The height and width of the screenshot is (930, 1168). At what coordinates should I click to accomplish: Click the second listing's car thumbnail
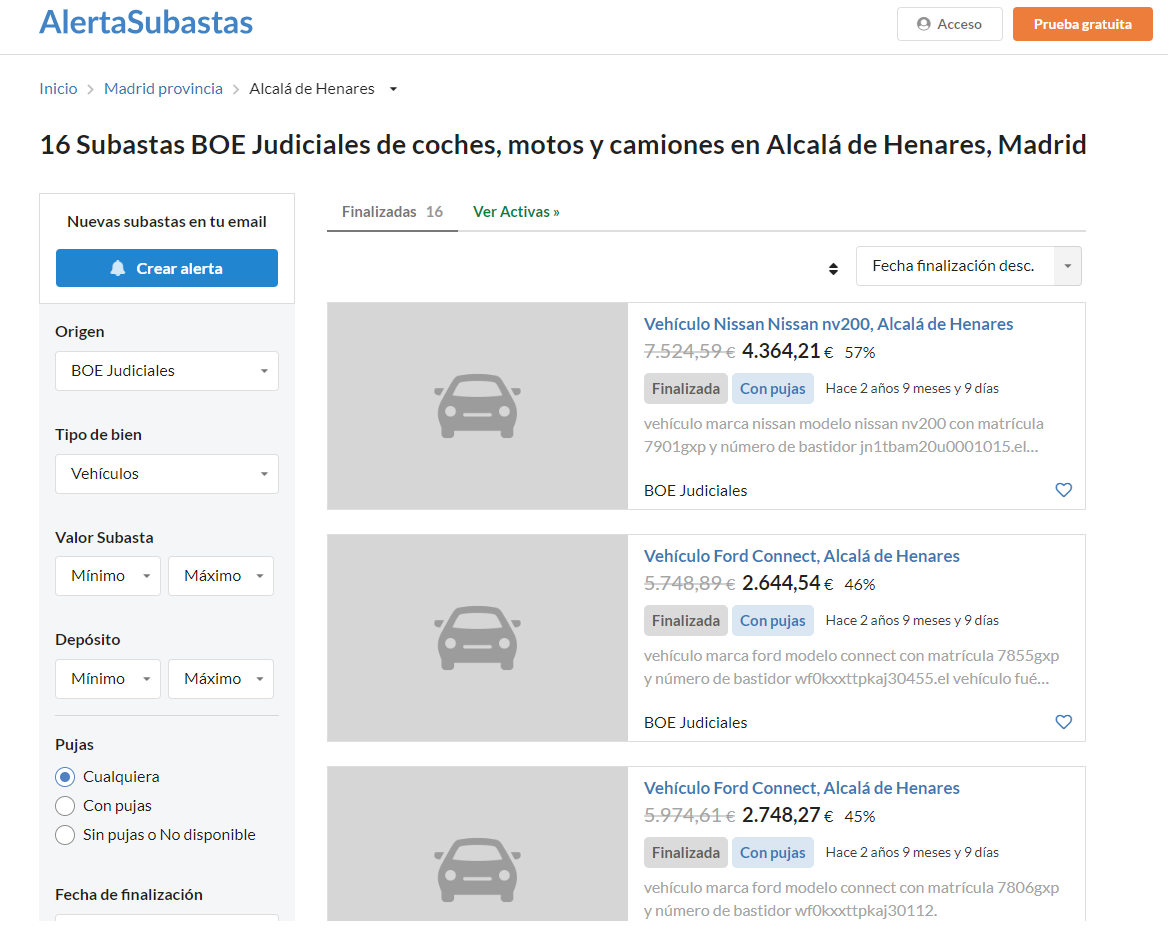tap(477, 638)
